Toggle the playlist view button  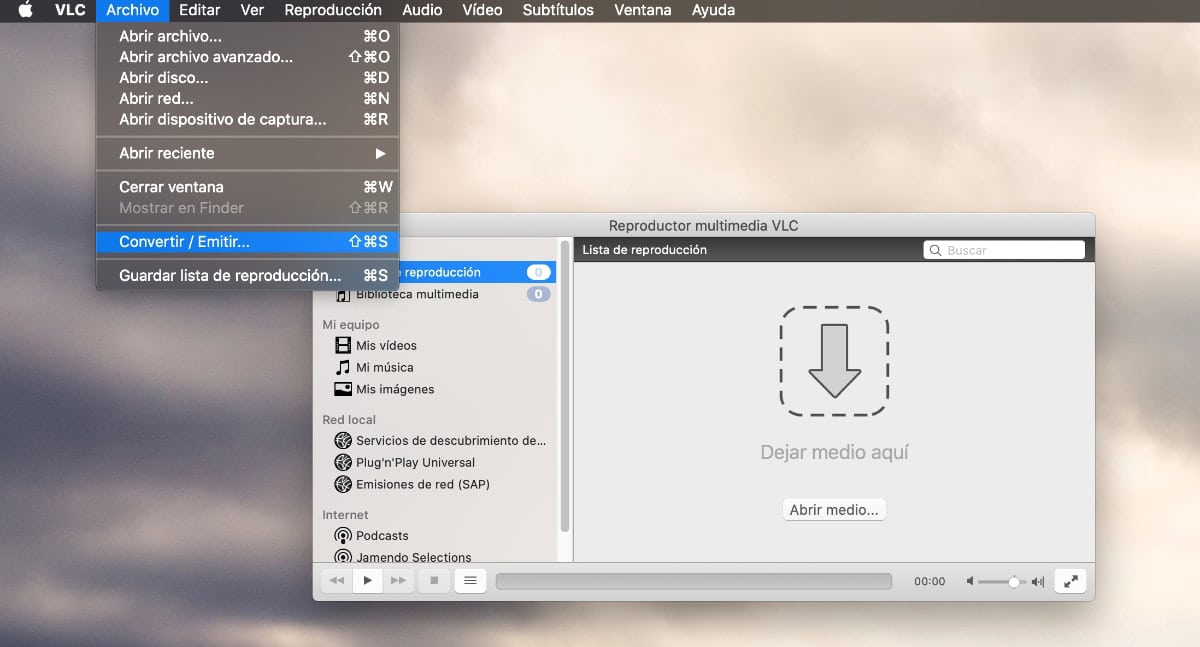click(x=470, y=580)
